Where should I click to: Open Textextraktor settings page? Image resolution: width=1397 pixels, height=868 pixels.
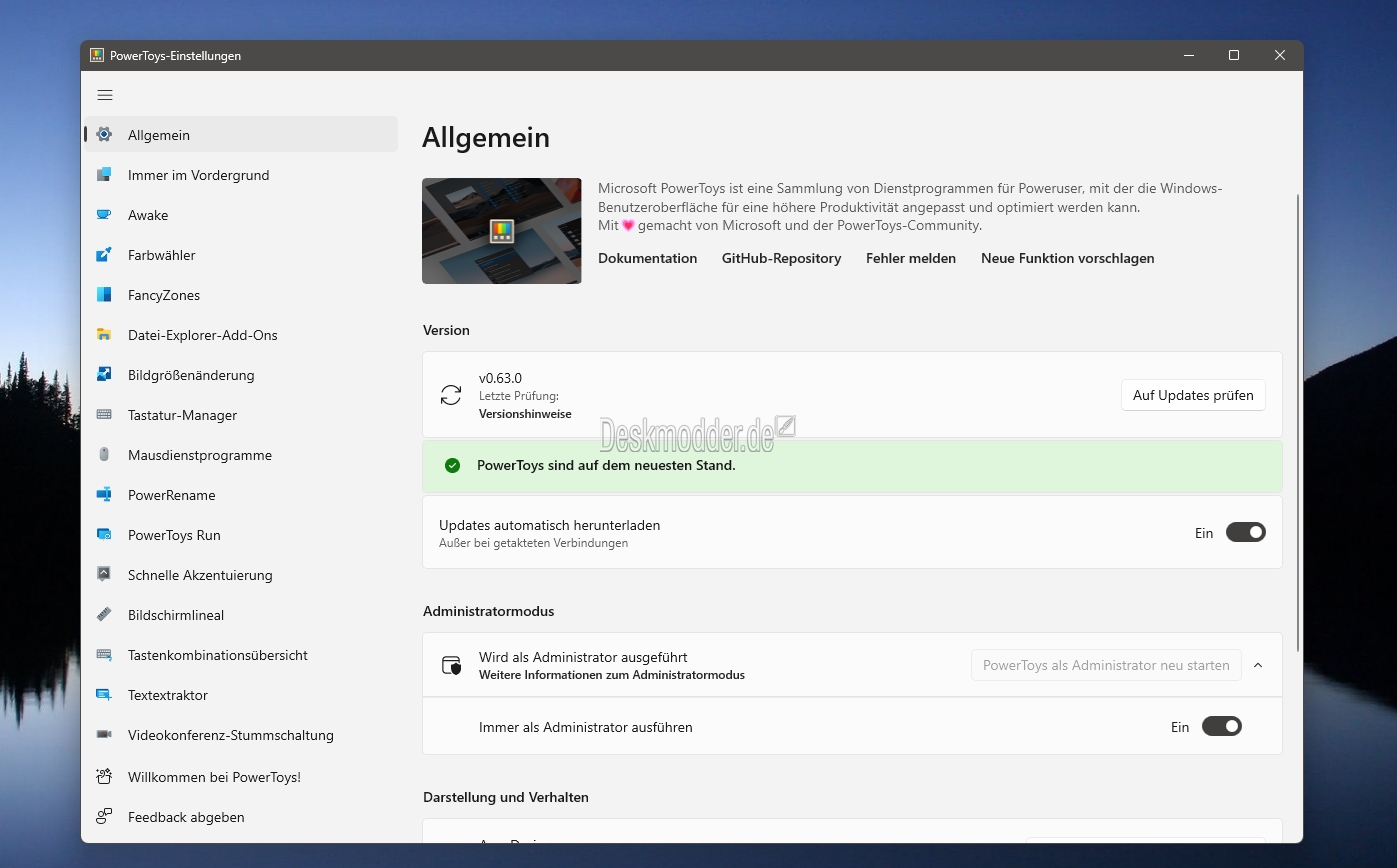[x=241, y=695]
